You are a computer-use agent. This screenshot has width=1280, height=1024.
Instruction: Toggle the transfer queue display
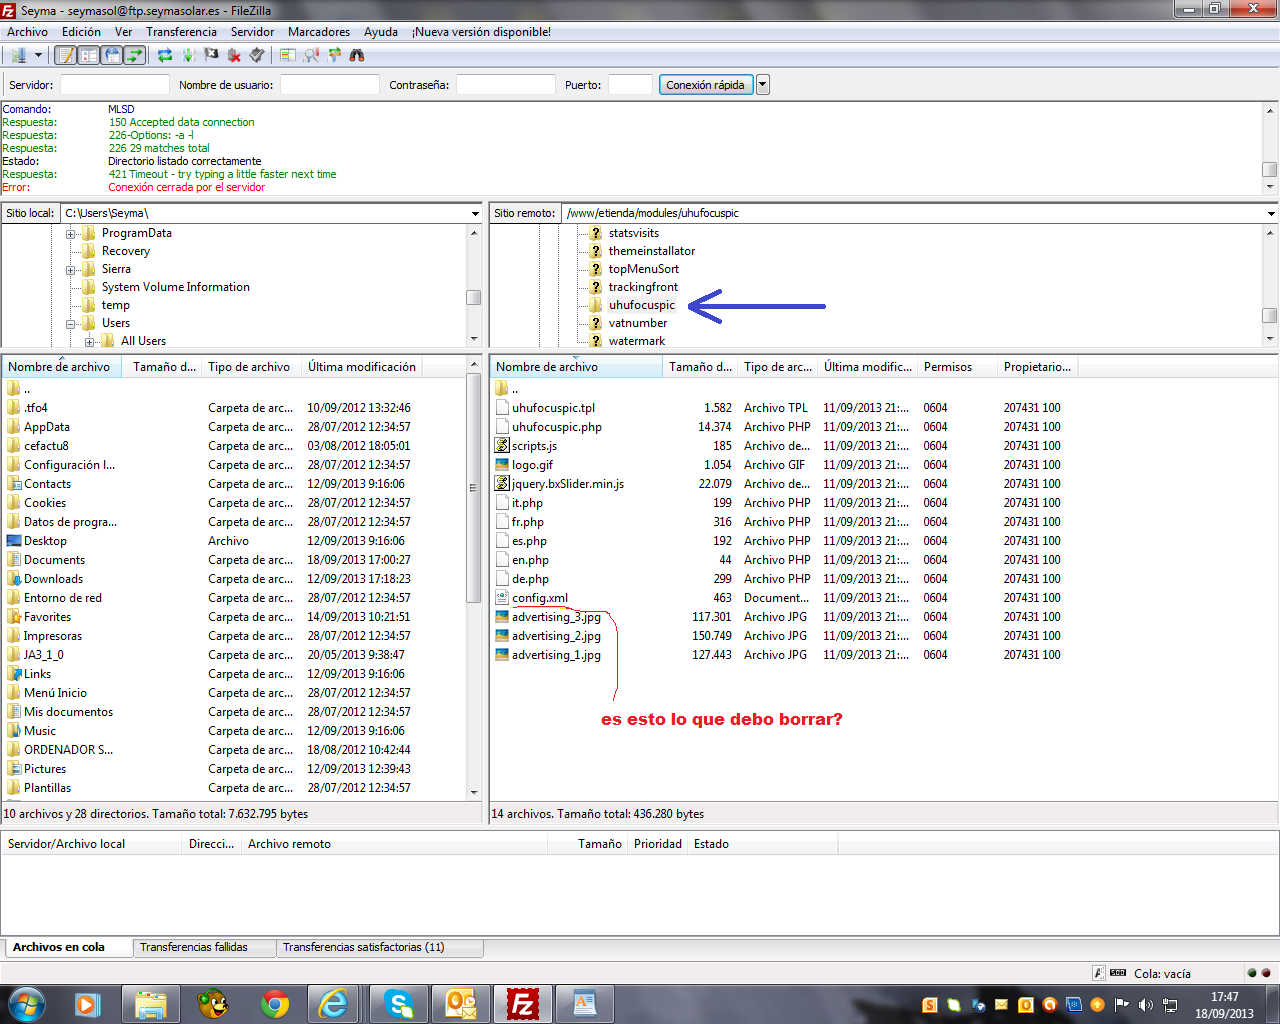click(134, 56)
